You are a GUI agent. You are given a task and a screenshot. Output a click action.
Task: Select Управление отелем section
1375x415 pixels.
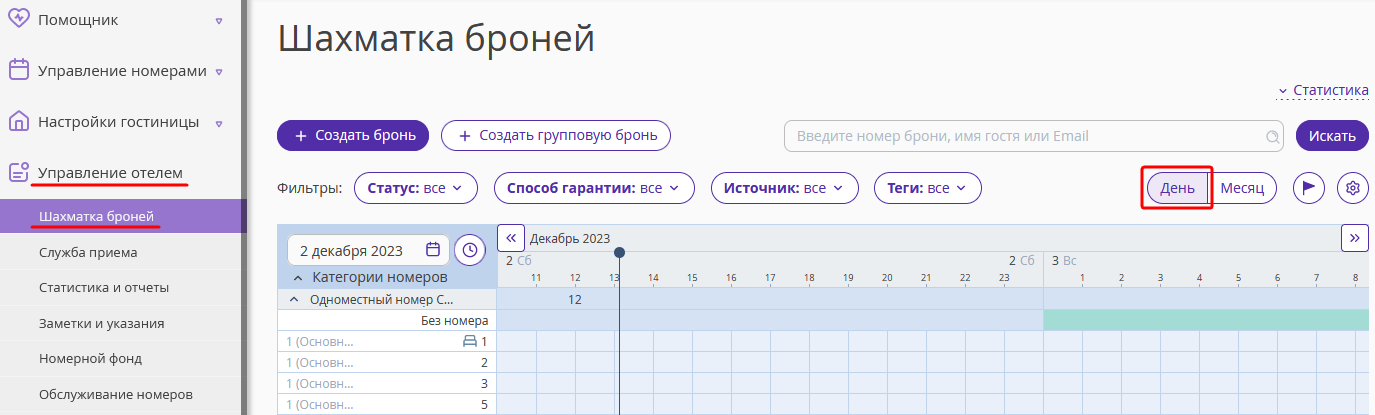point(110,172)
